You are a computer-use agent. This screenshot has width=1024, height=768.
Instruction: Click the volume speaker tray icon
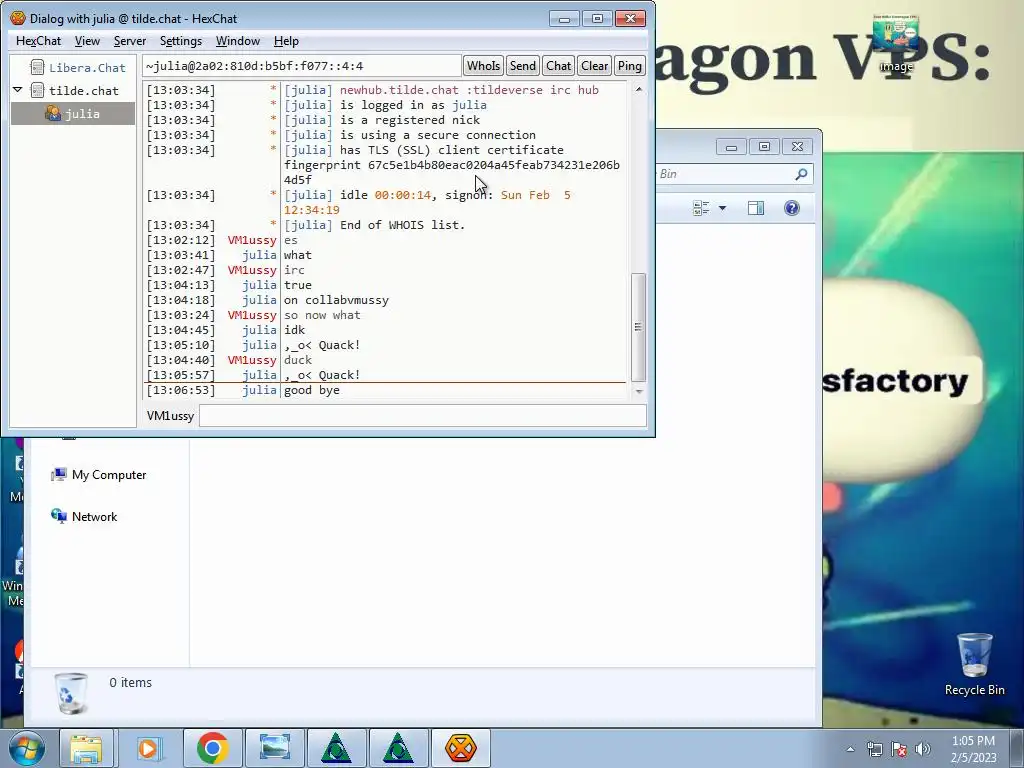923,749
